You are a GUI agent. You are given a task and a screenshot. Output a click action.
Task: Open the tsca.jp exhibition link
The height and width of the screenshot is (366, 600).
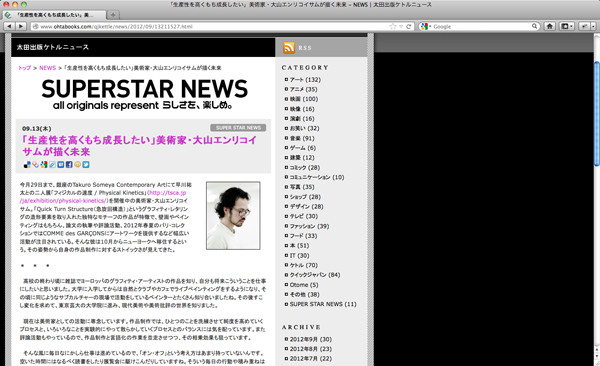103,197
